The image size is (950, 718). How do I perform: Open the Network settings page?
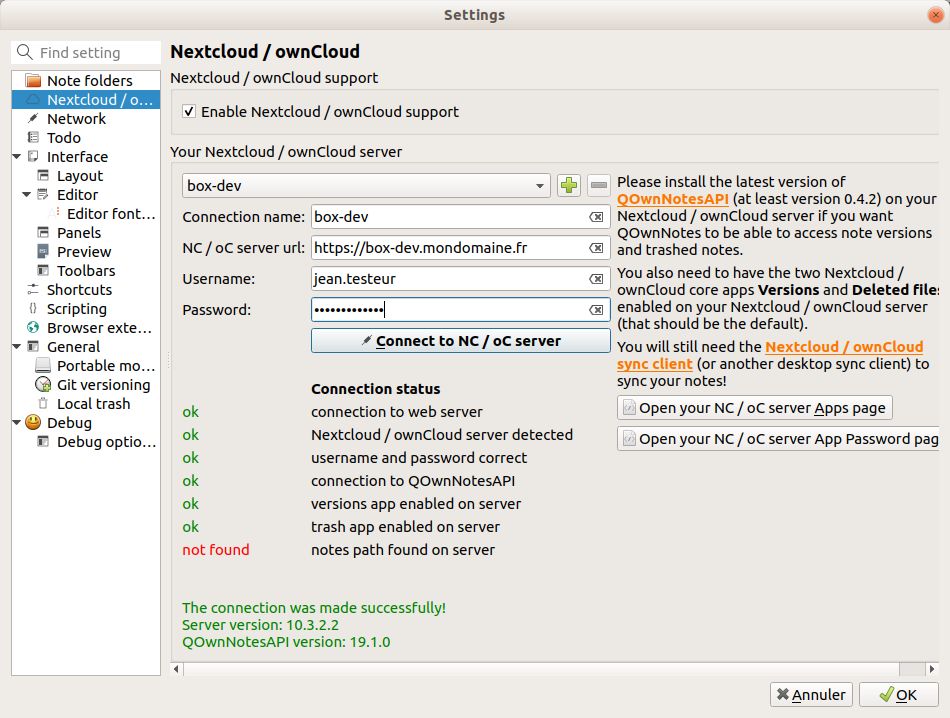[x=75, y=118]
